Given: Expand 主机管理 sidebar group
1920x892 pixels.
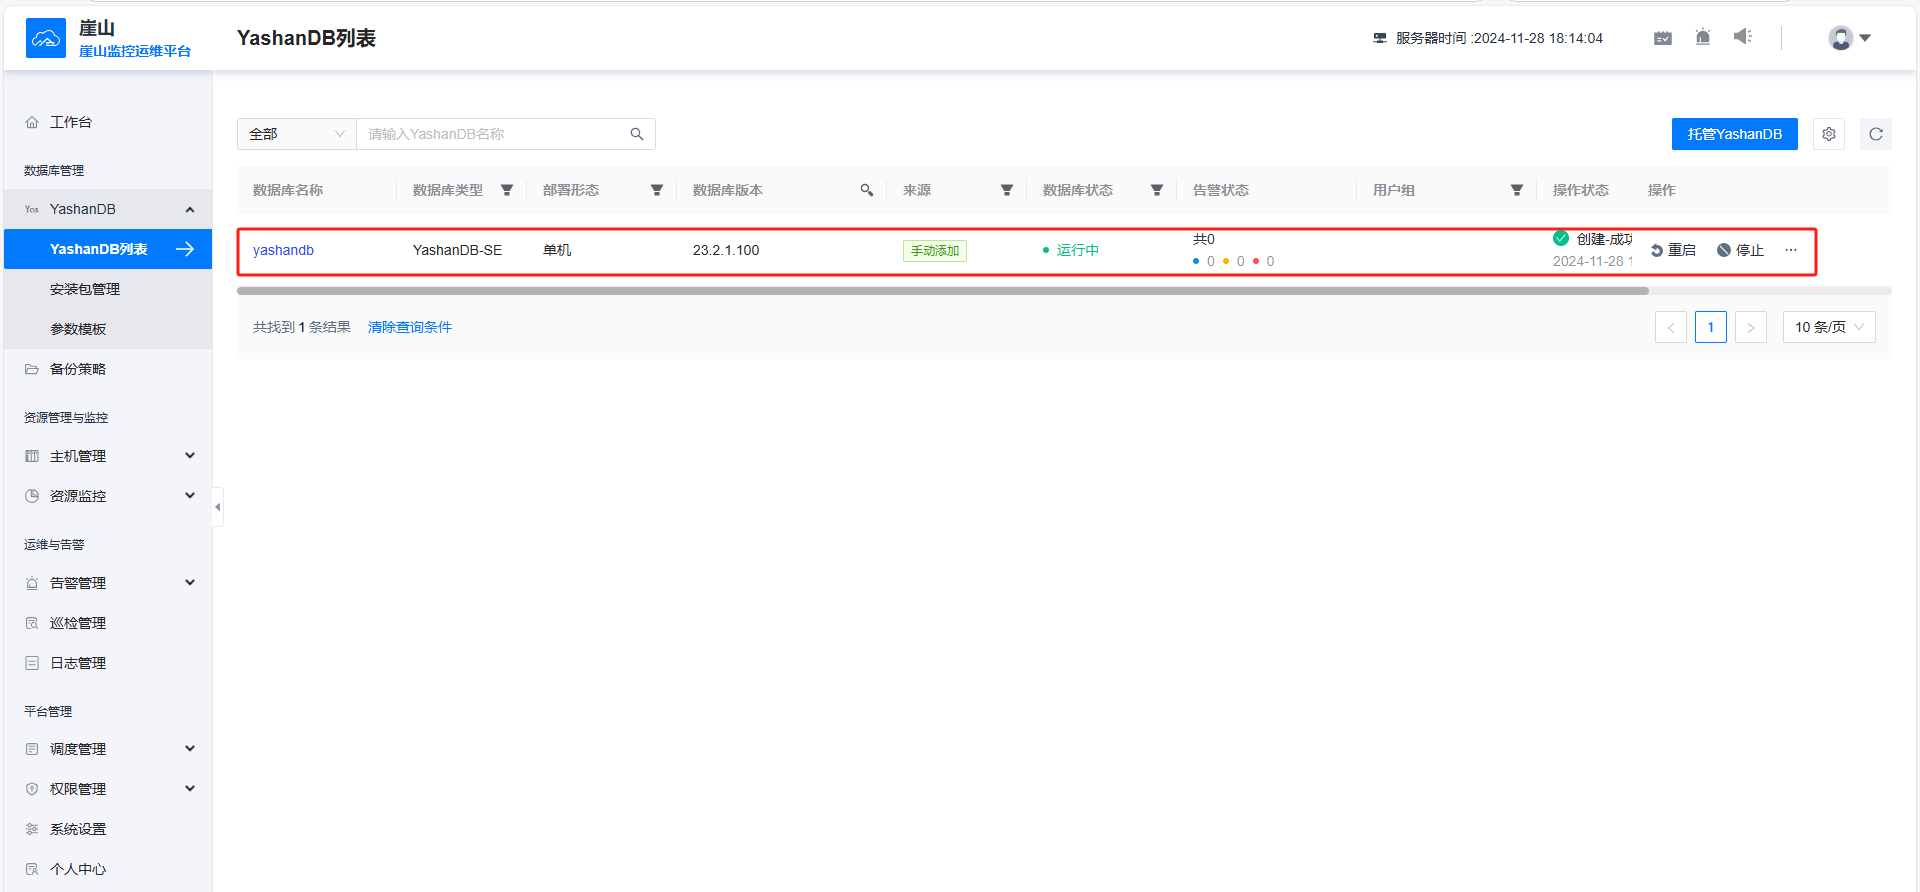Looking at the screenshot, I should coord(108,456).
